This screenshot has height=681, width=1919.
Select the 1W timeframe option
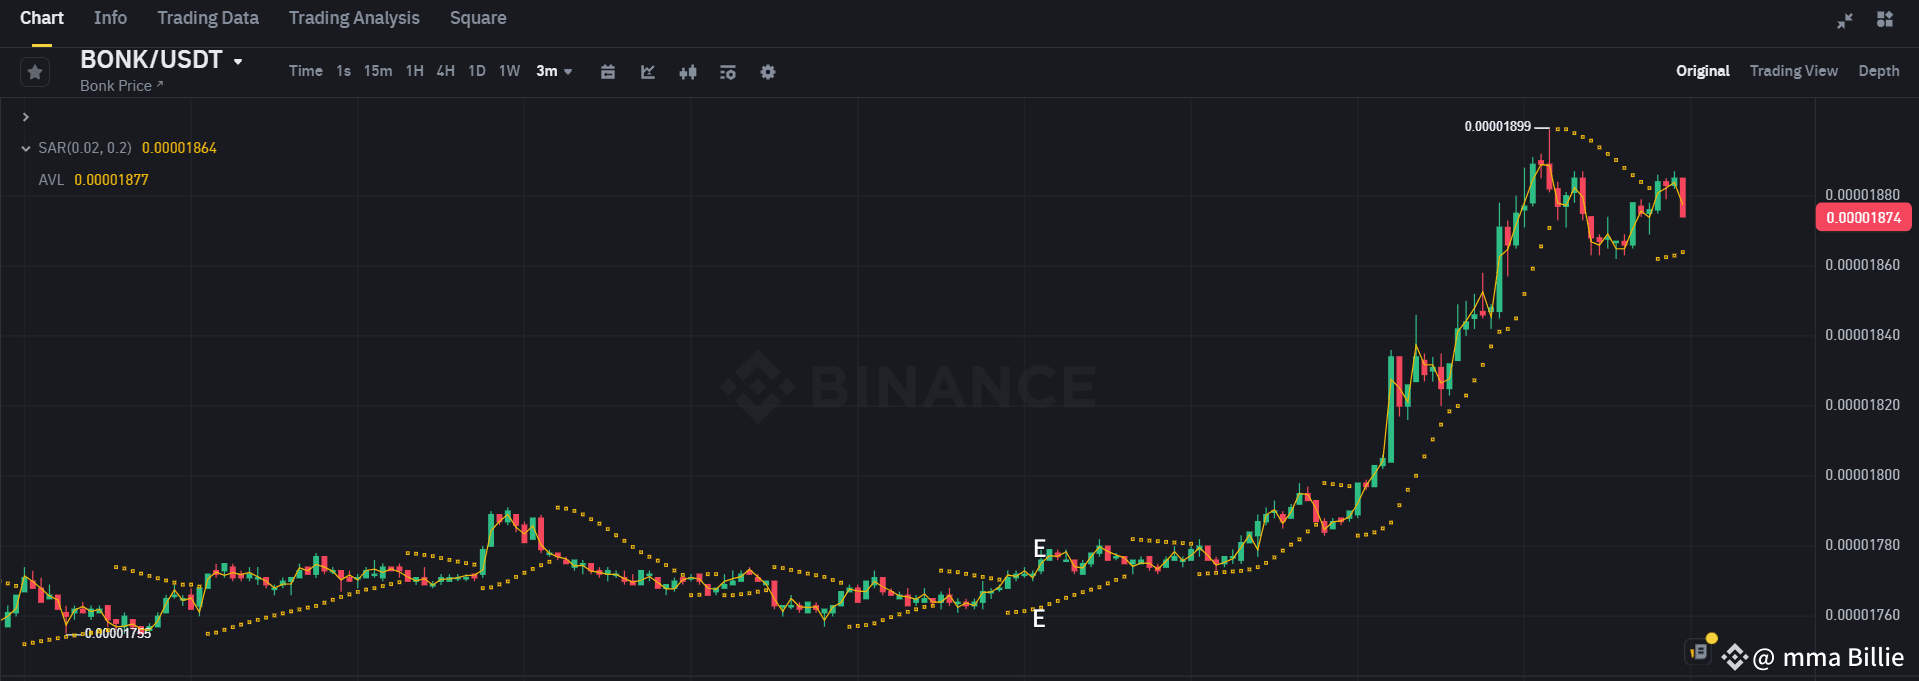tap(508, 71)
